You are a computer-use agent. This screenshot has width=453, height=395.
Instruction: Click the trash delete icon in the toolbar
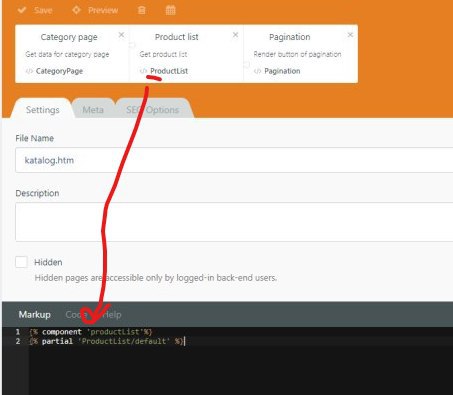(x=142, y=10)
